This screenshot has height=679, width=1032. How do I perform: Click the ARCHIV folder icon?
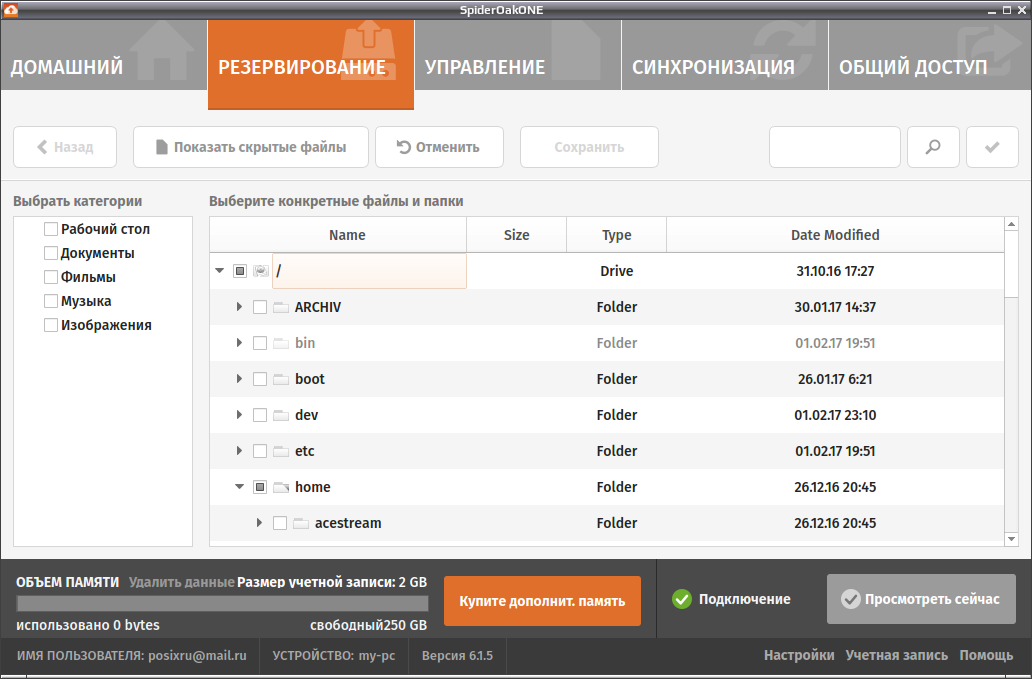click(281, 307)
